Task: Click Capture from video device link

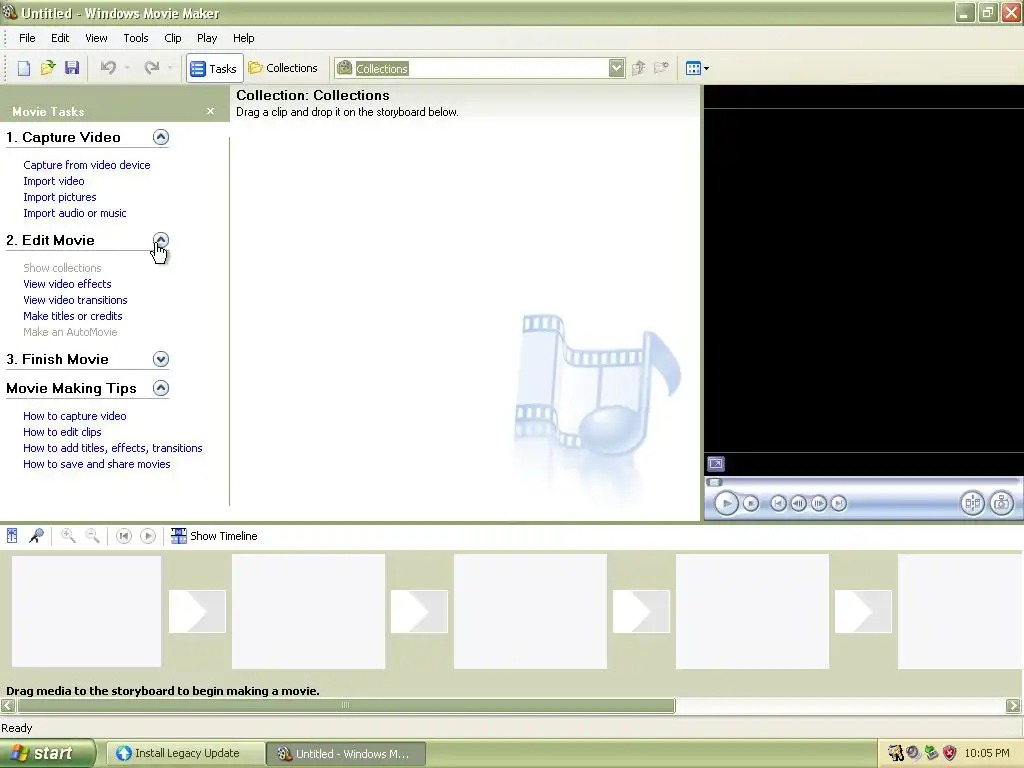Action: [87, 165]
